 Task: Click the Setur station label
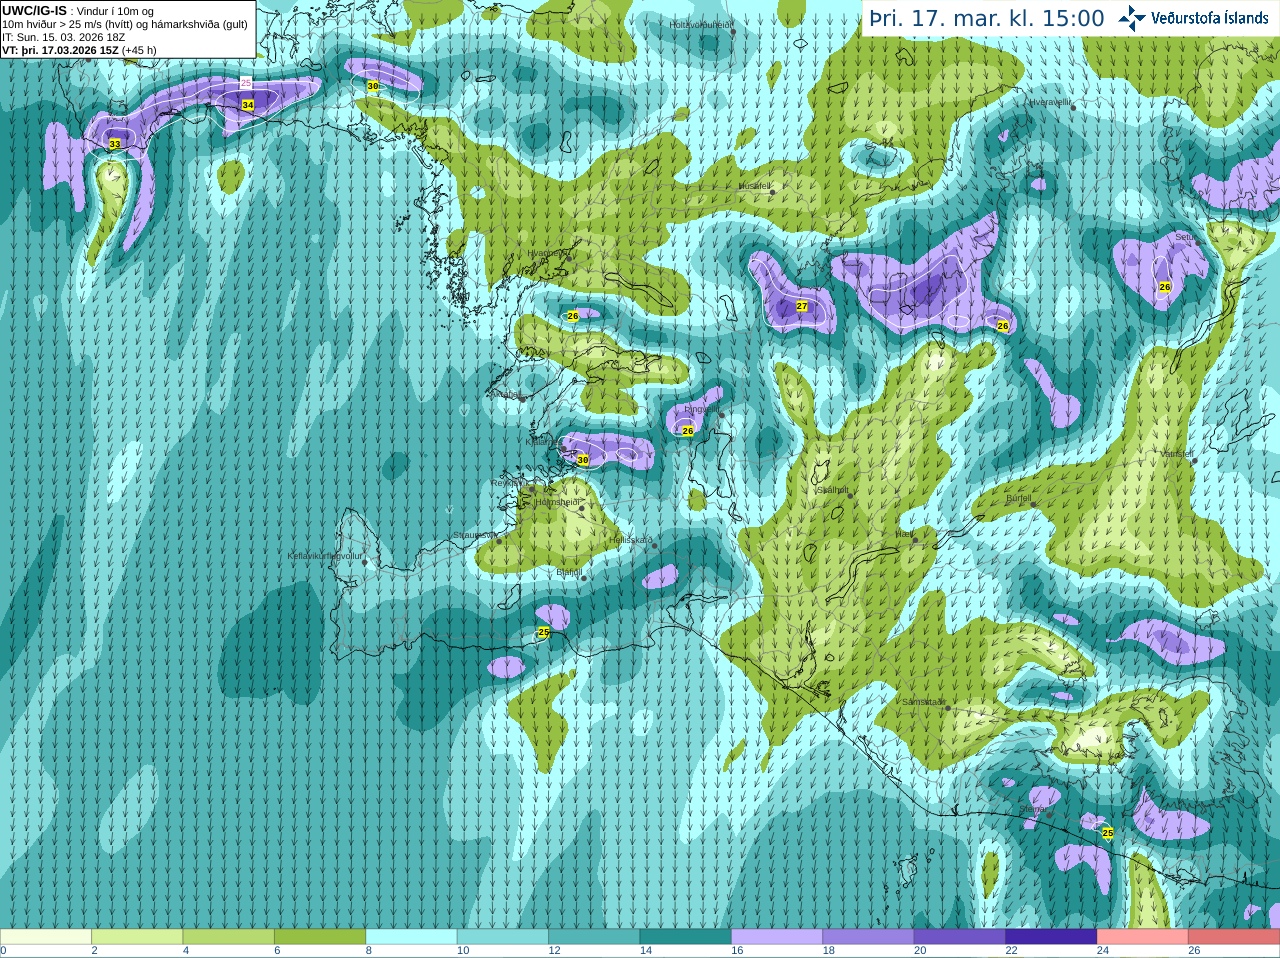(x=1184, y=237)
